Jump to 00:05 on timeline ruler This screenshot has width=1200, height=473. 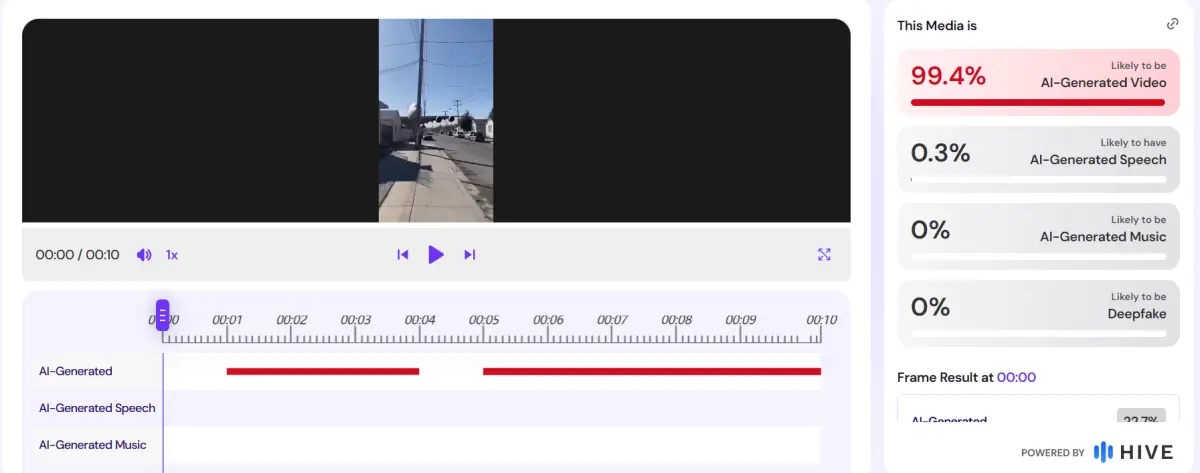484,321
